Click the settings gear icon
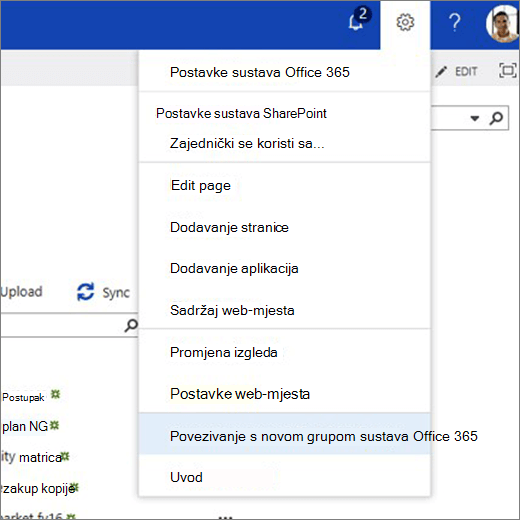 coord(405,23)
